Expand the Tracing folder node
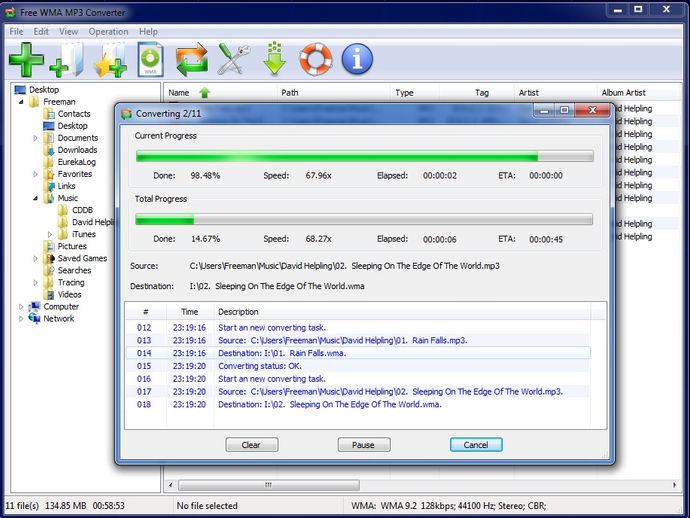 (35, 283)
